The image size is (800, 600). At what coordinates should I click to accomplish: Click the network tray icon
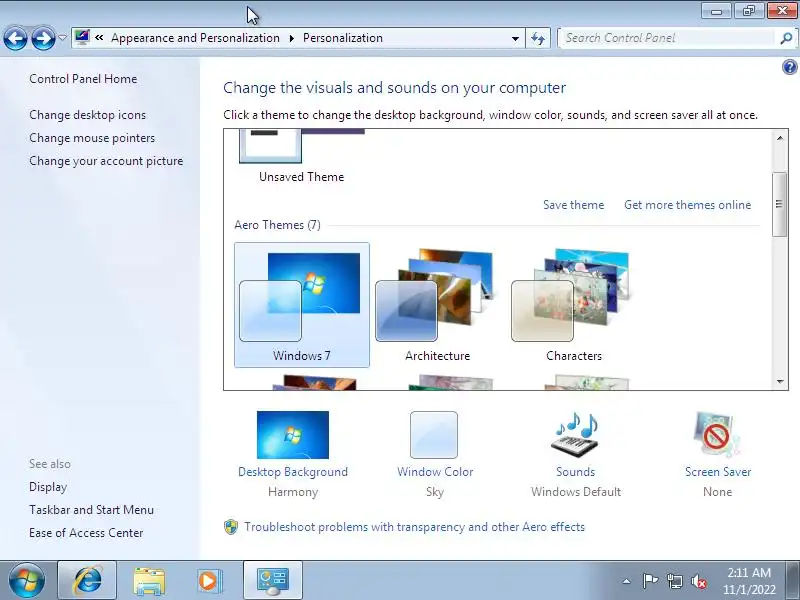point(674,581)
